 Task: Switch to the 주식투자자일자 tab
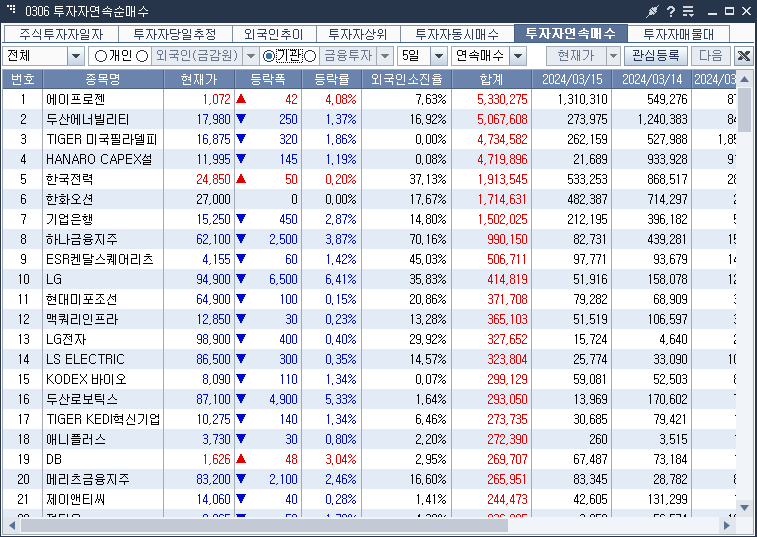61,34
